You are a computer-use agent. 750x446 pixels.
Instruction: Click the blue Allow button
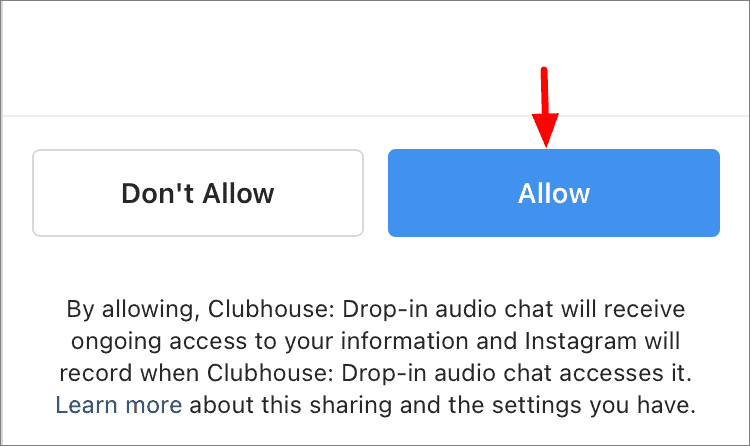(x=554, y=193)
